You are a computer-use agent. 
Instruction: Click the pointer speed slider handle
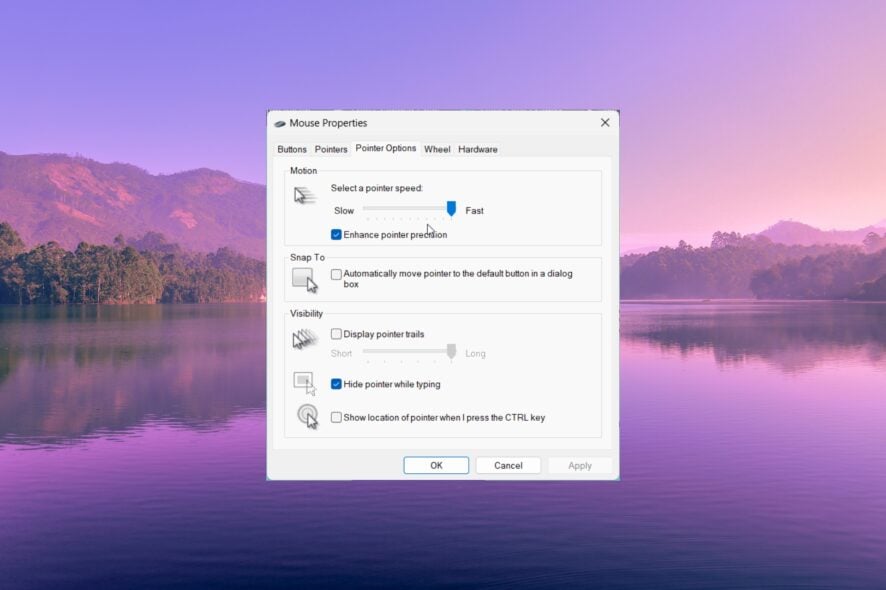(x=450, y=210)
